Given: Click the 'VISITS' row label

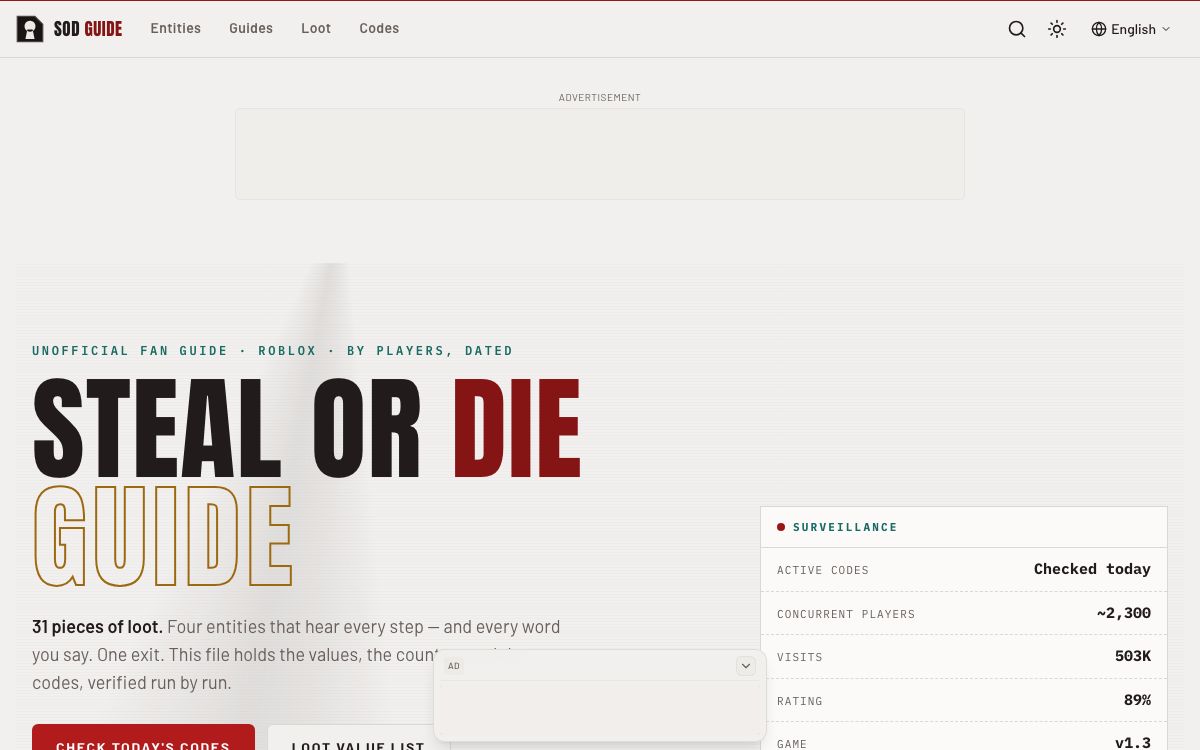Looking at the screenshot, I should [800, 657].
